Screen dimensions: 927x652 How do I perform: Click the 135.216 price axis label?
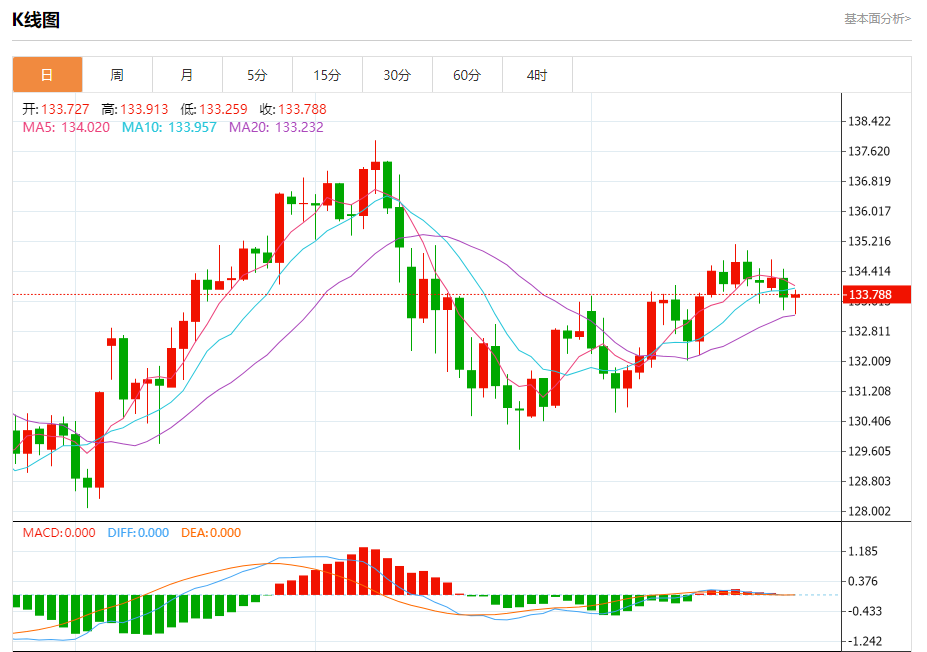[869, 241]
